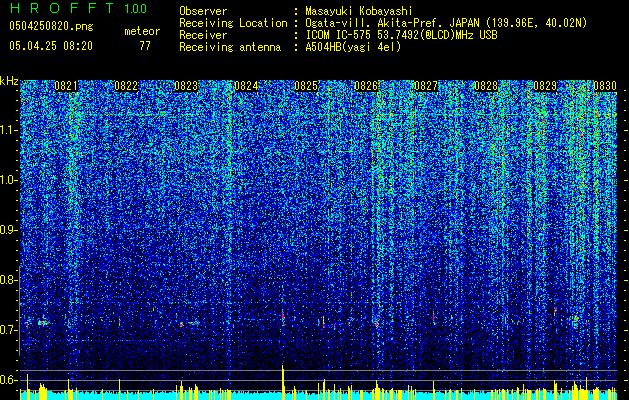Click the 1.0 kHz axis label
Screen dimensions: 629x400
[x=9, y=180]
